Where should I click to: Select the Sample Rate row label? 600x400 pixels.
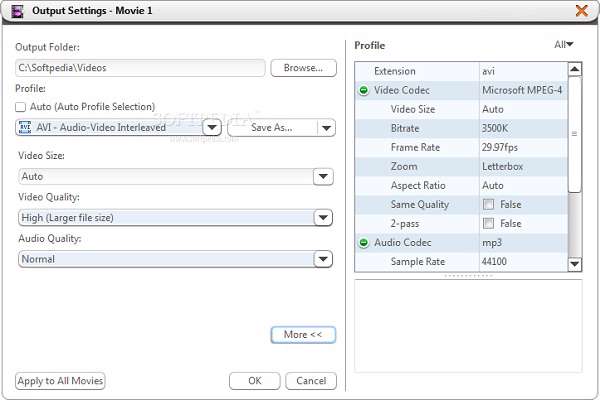click(x=417, y=262)
